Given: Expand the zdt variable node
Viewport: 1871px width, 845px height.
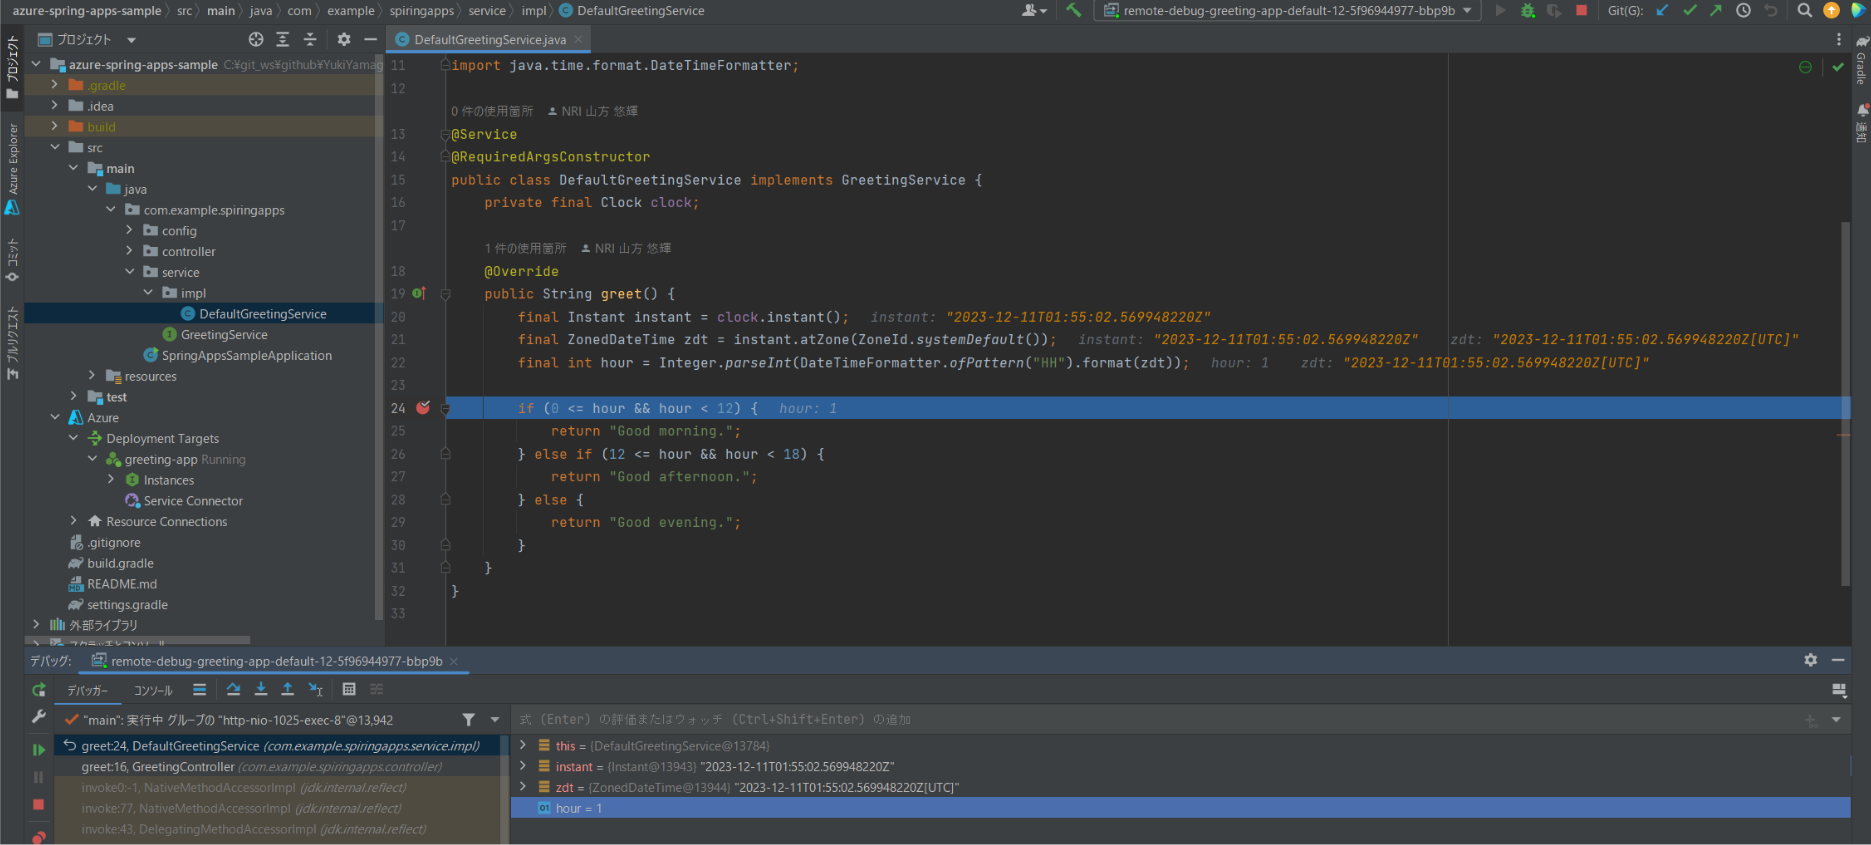Looking at the screenshot, I should pos(522,787).
